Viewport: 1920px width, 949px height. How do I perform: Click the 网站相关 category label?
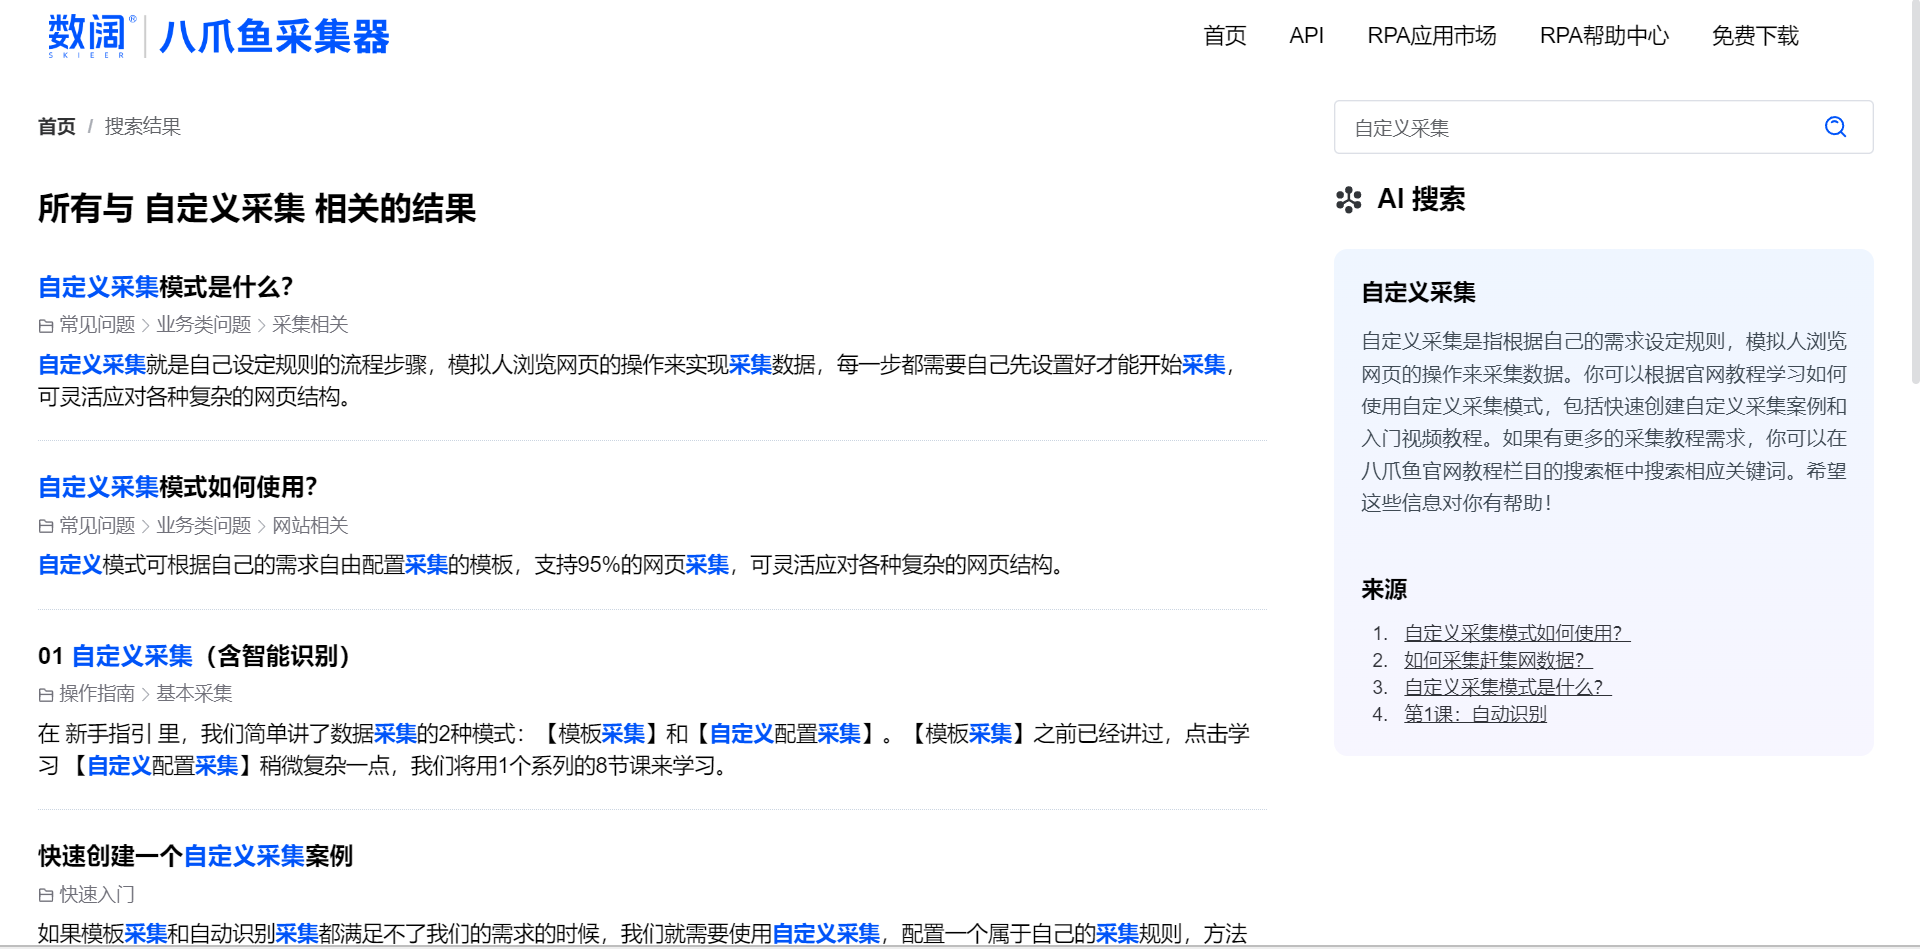(310, 526)
